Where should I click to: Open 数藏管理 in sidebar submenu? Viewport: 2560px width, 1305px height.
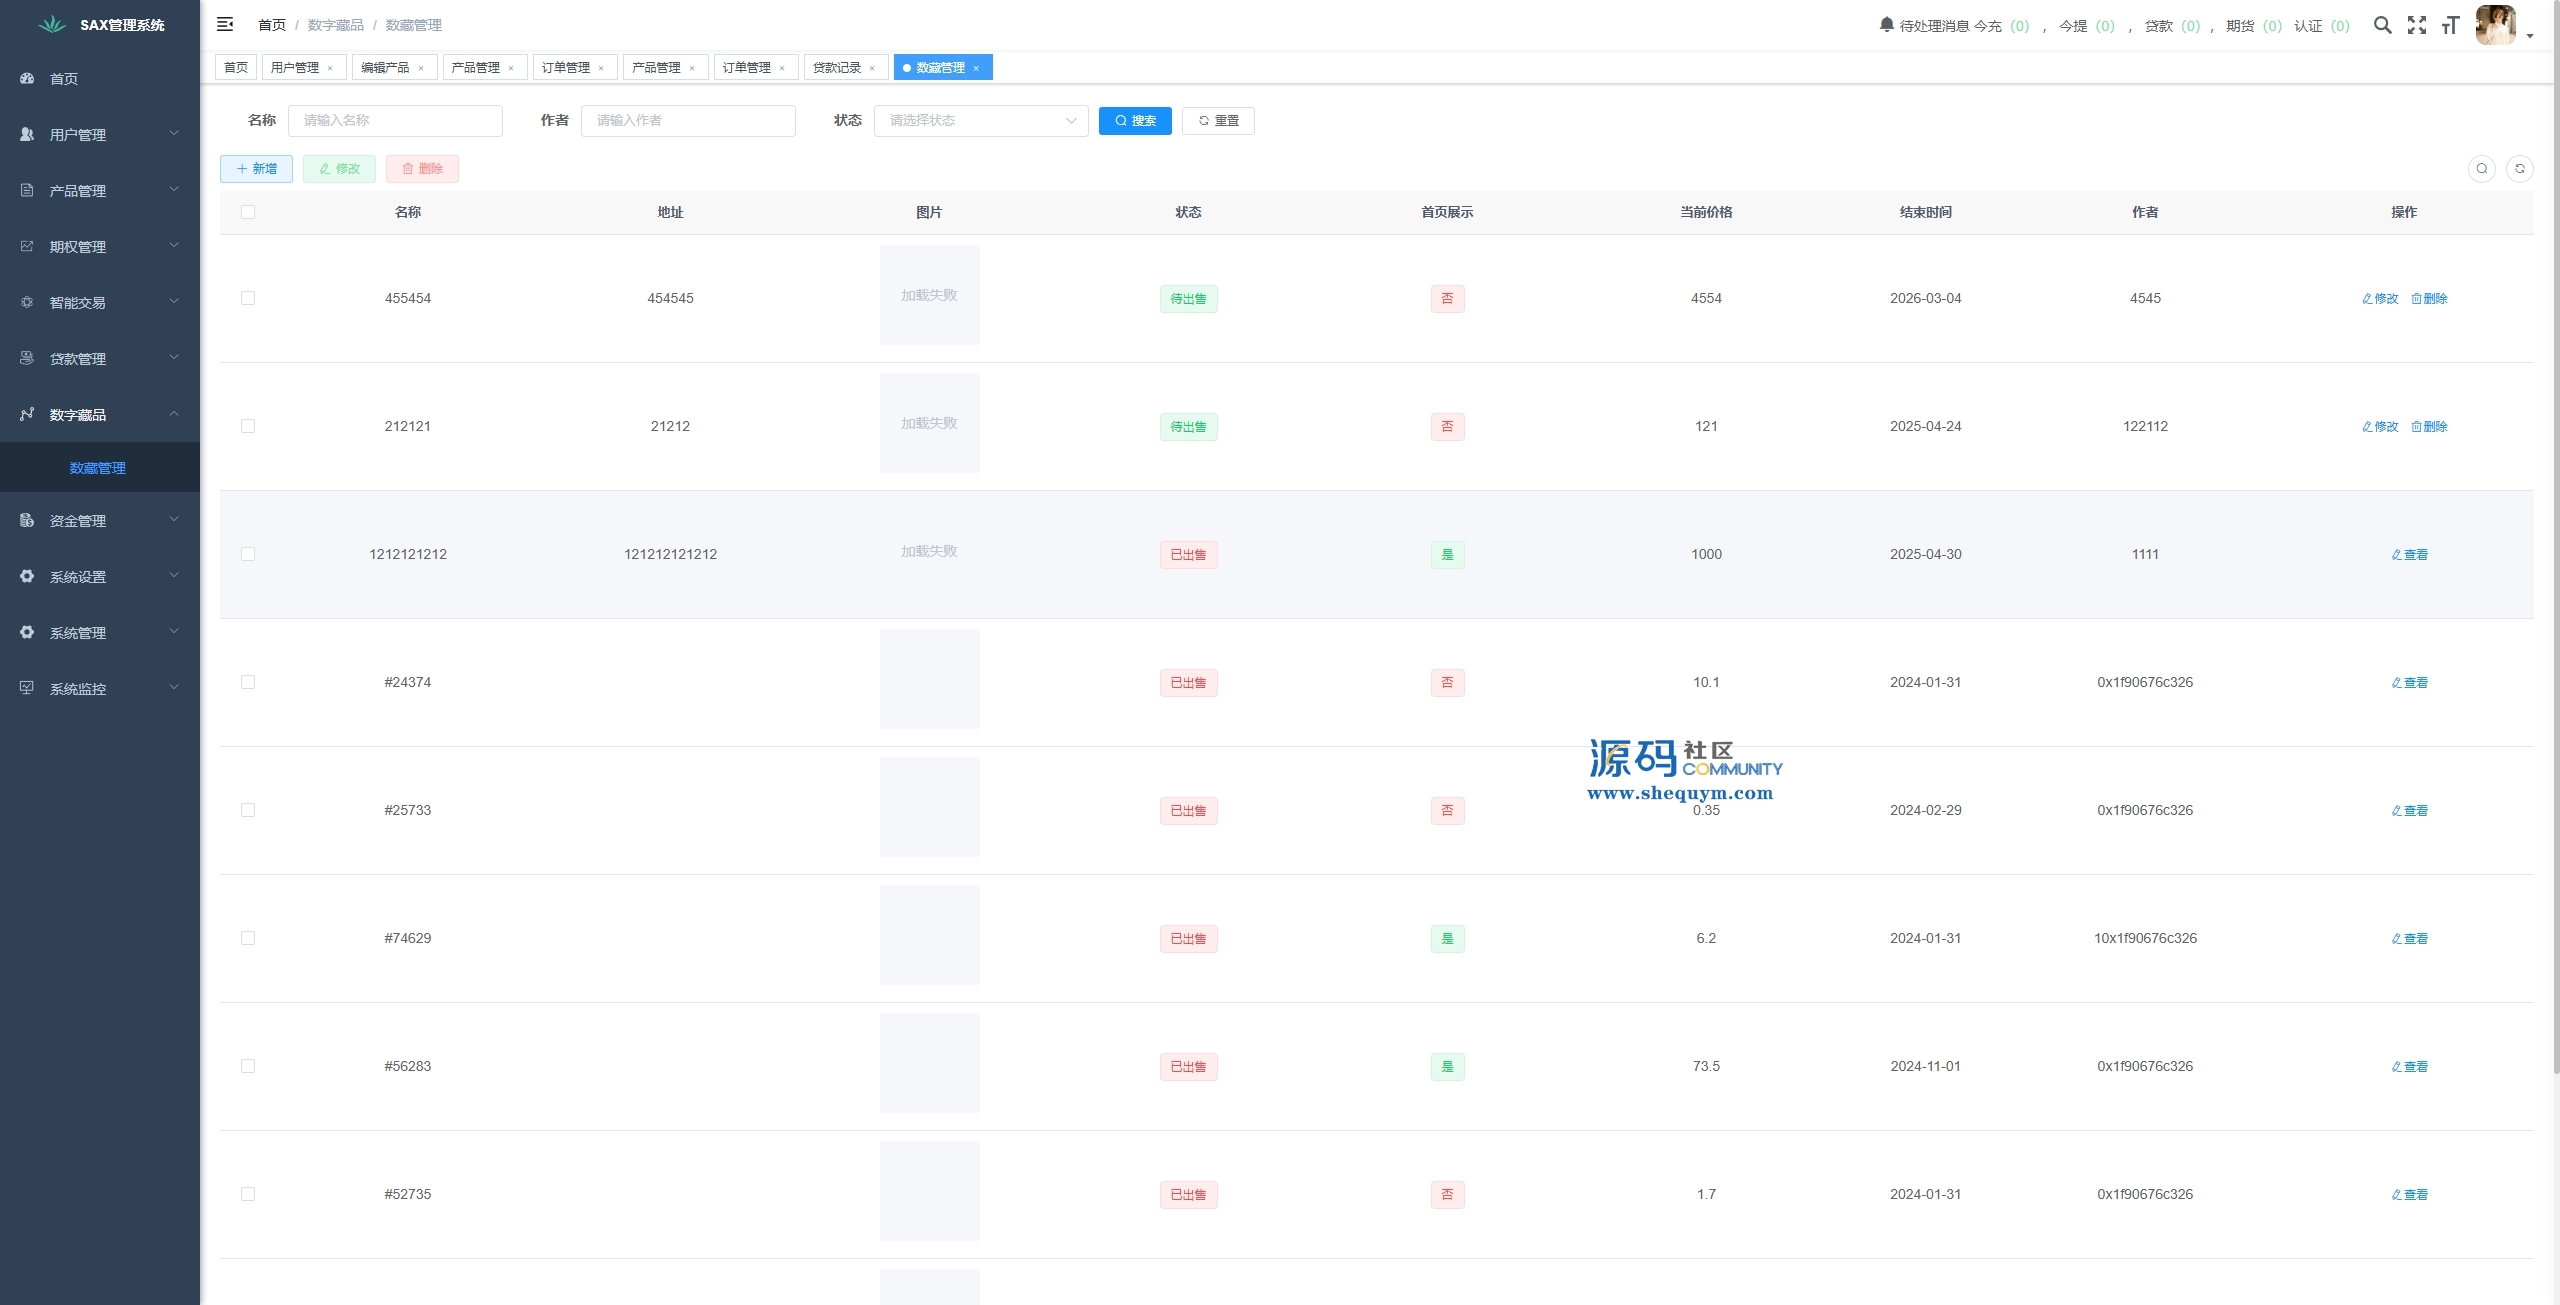point(97,468)
